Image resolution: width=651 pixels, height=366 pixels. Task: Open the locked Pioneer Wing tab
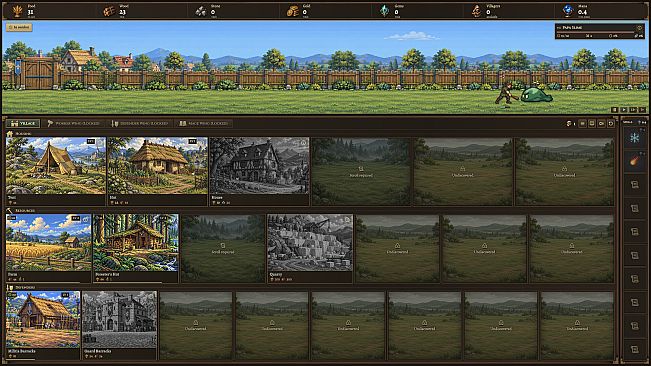coord(74,123)
